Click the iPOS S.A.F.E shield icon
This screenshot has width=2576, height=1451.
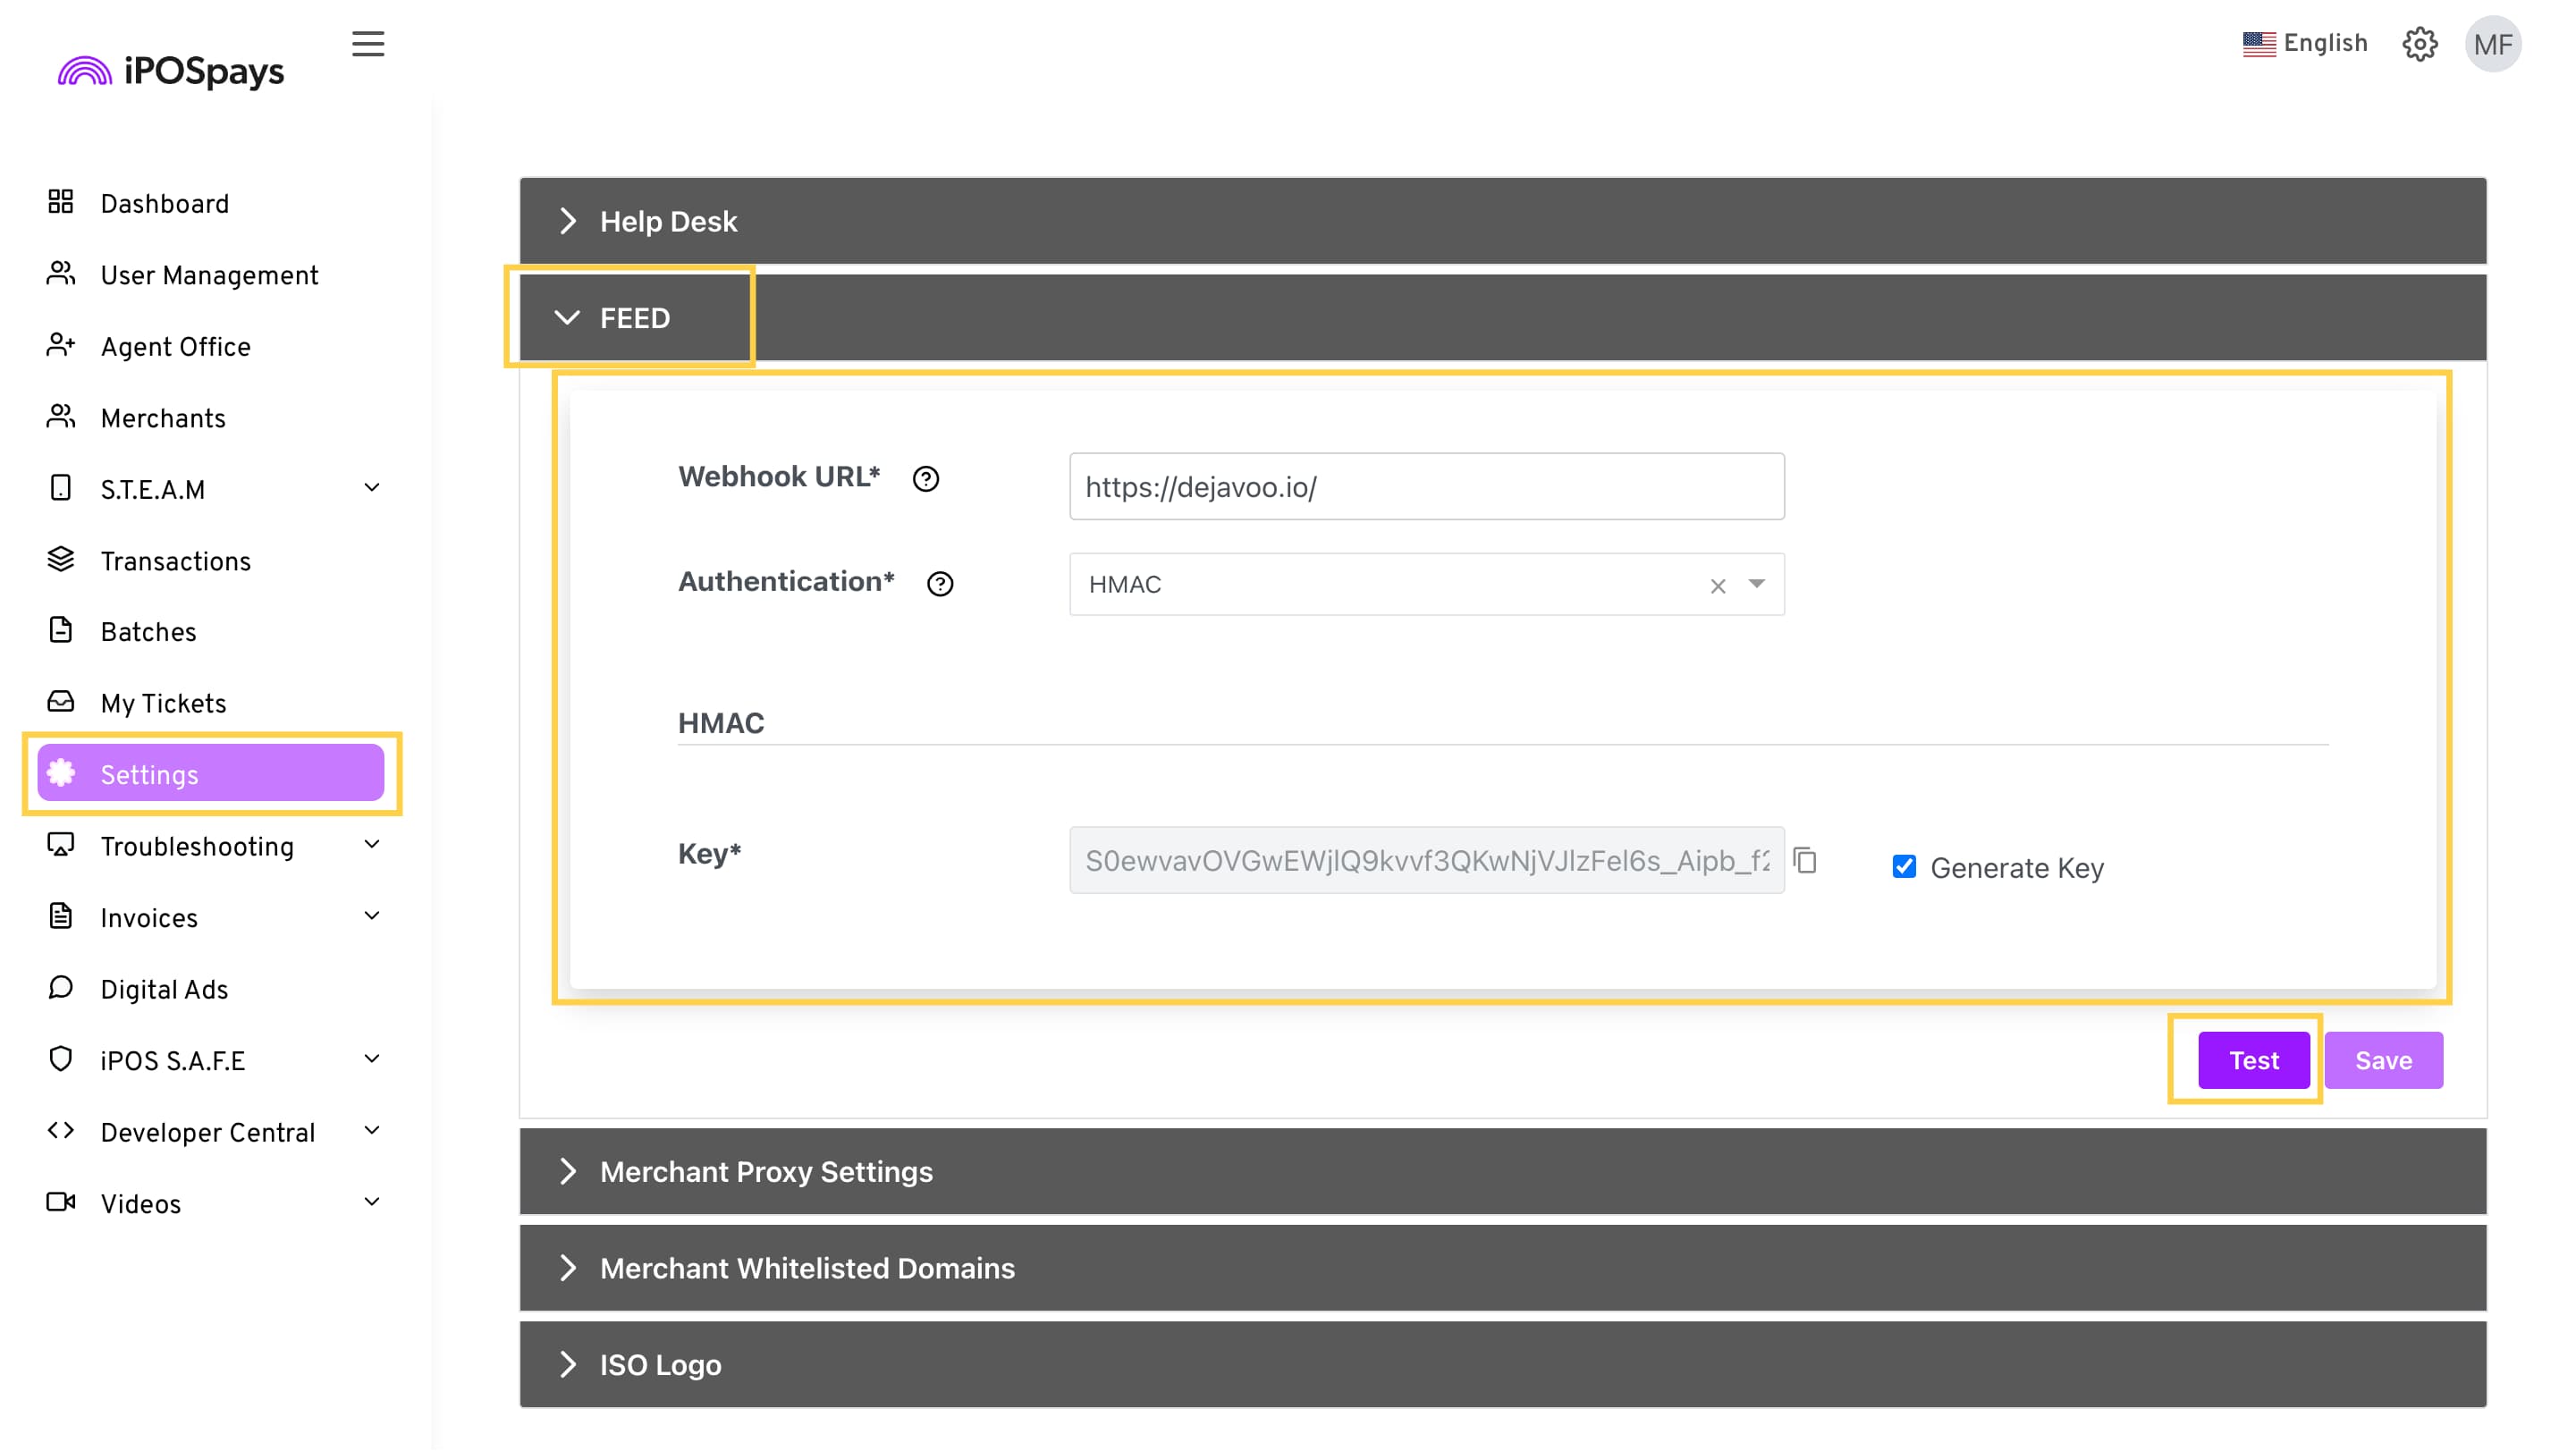coord(61,1059)
